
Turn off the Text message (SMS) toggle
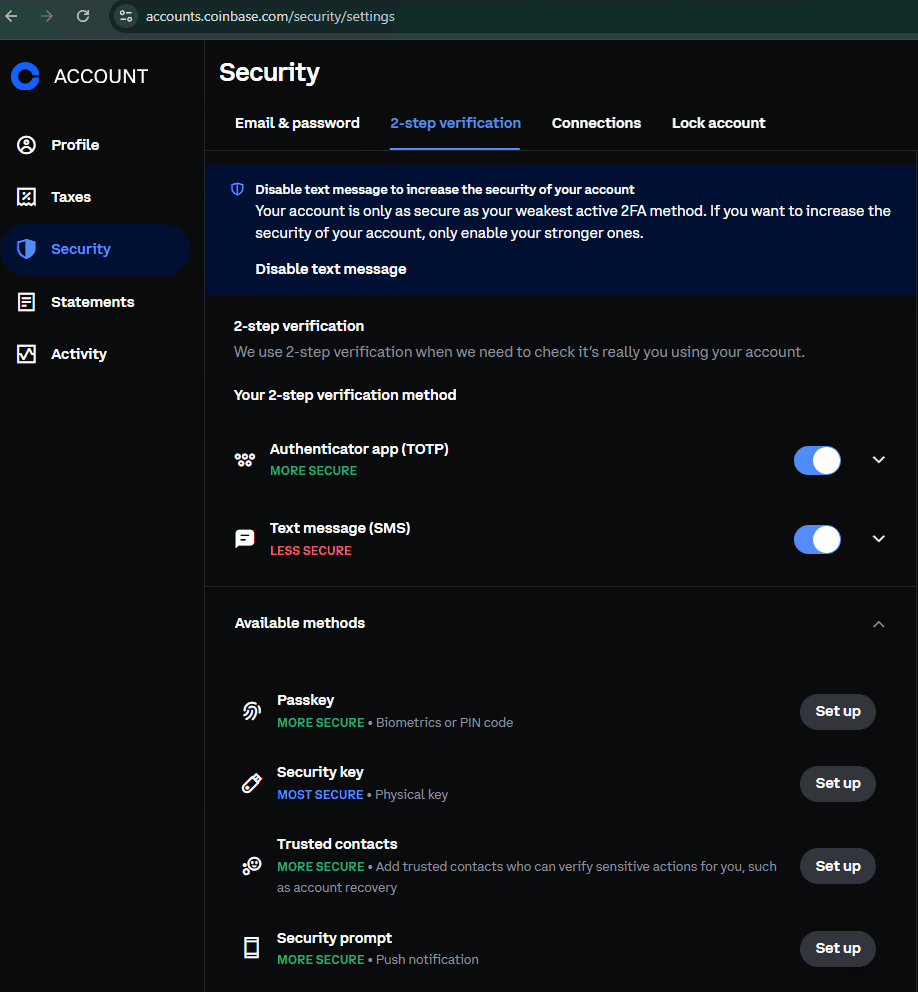(817, 539)
